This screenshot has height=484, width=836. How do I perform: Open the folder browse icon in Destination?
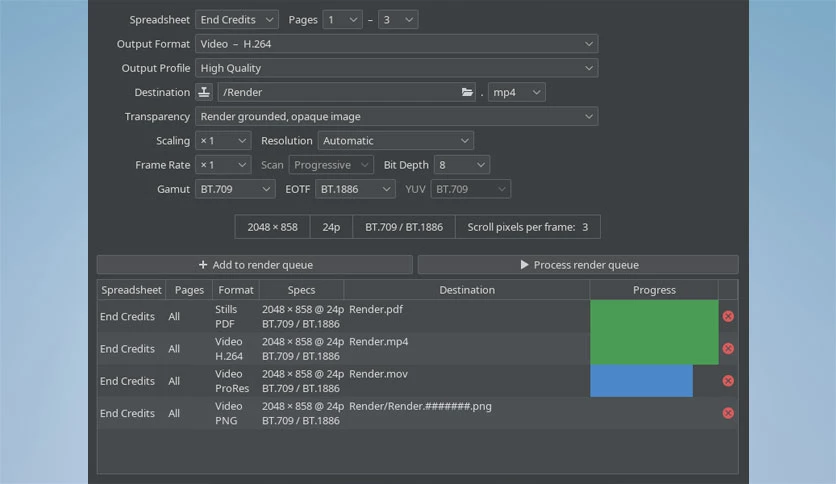click(x=467, y=92)
